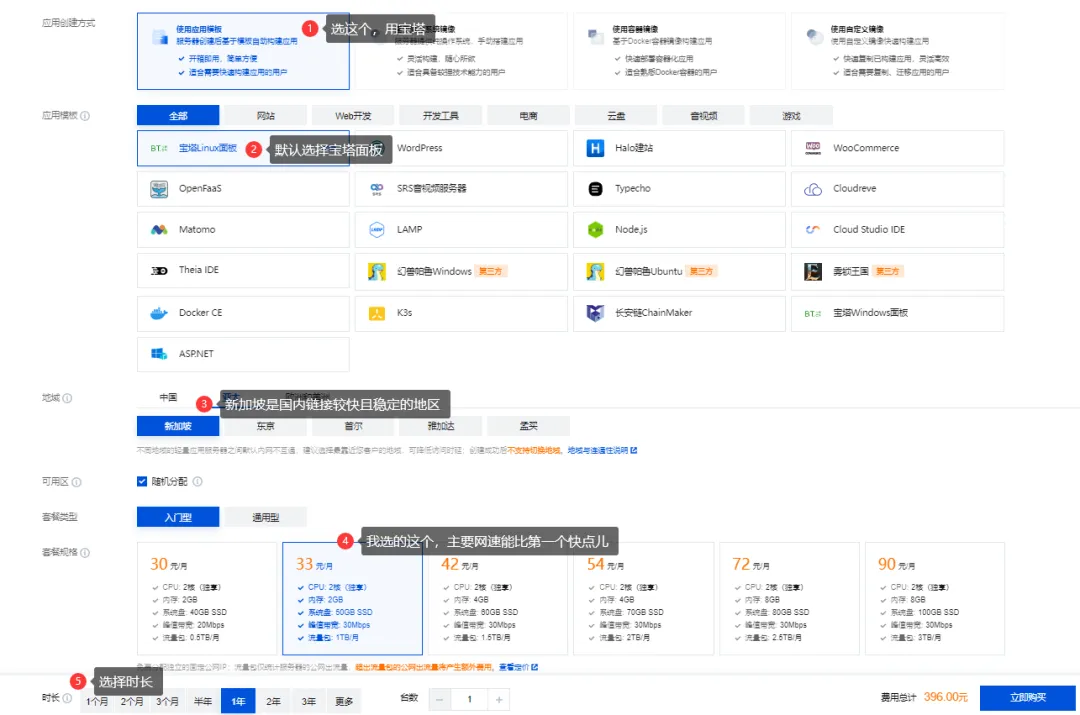1080x715 pixels.
Task: Click the server quantity input field
Action: 469,700
